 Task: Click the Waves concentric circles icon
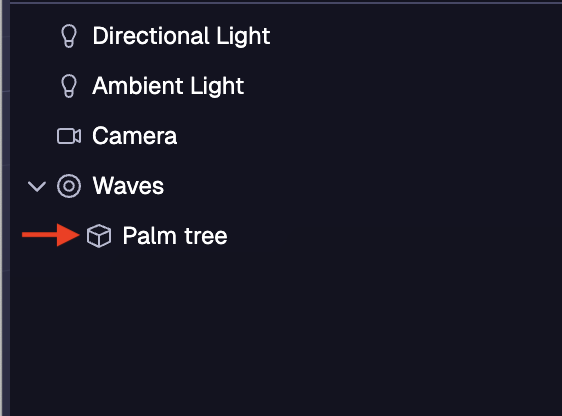click(x=69, y=186)
